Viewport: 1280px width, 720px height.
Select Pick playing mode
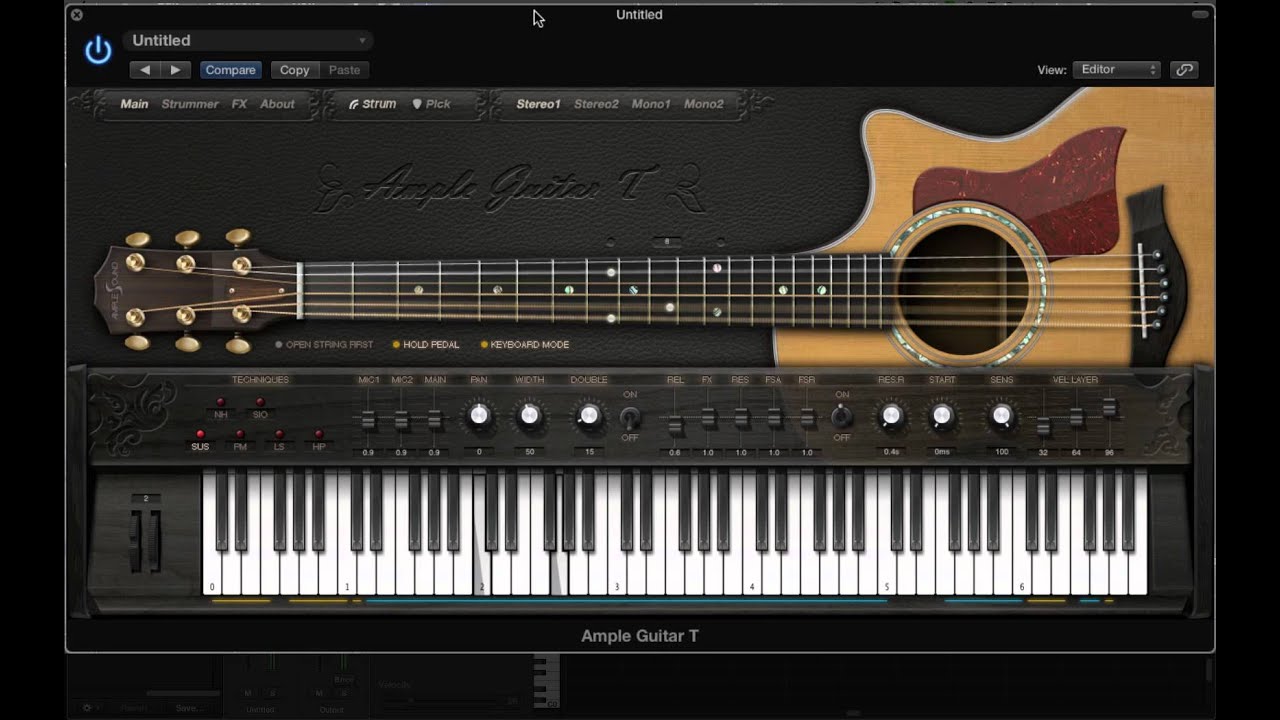point(432,104)
